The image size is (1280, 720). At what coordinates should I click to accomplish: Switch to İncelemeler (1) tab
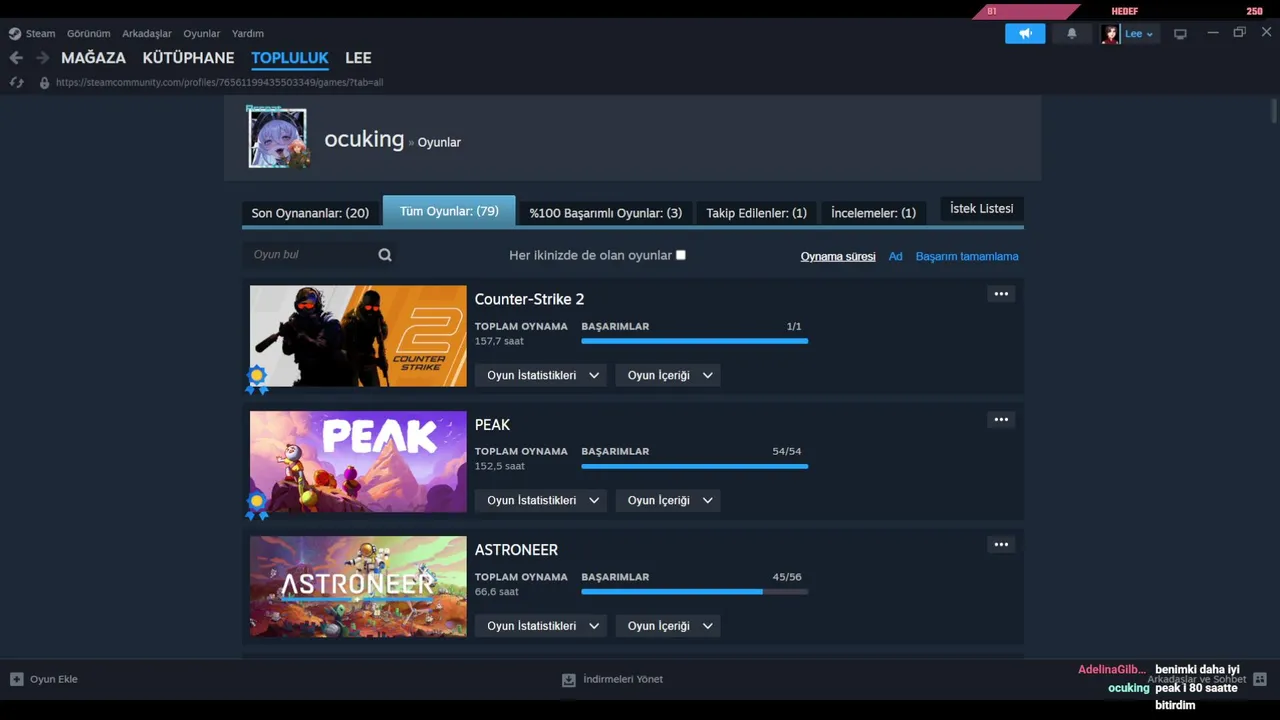click(x=873, y=213)
